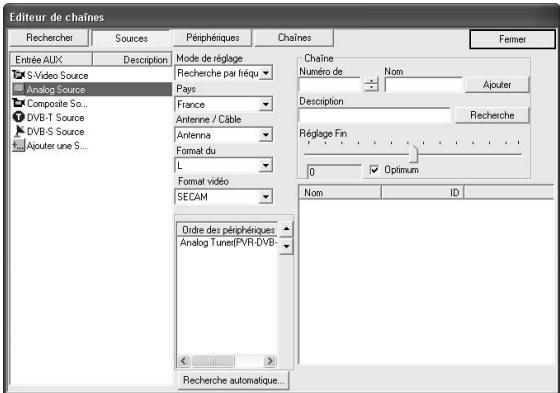Click the Composite Source camera icon
The width and height of the screenshot is (560, 393).
[x=19, y=103]
